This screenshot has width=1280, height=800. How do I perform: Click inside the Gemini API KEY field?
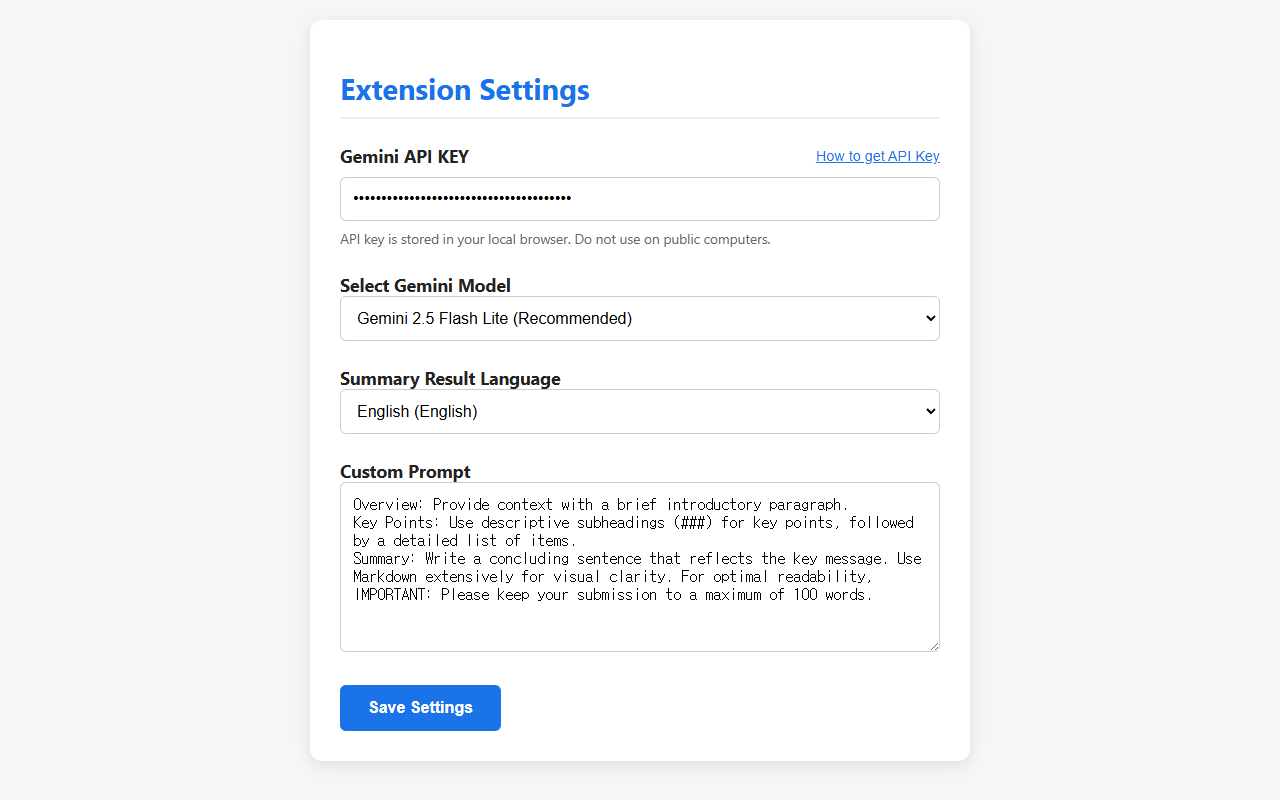tap(639, 198)
